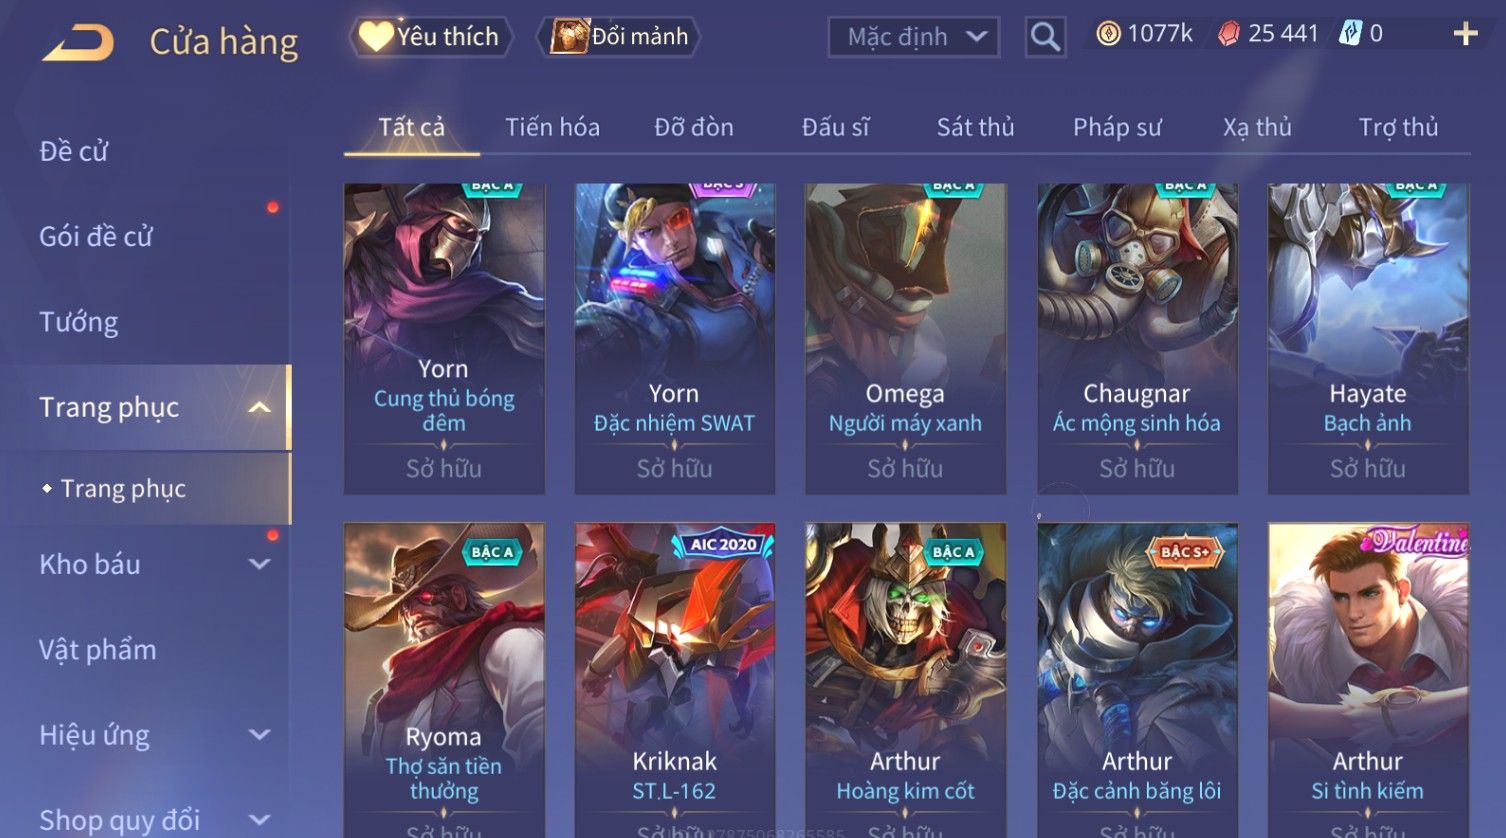Switch to the Sát thủ tab
This screenshot has width=1506, height=838.
tap(975, 127)
